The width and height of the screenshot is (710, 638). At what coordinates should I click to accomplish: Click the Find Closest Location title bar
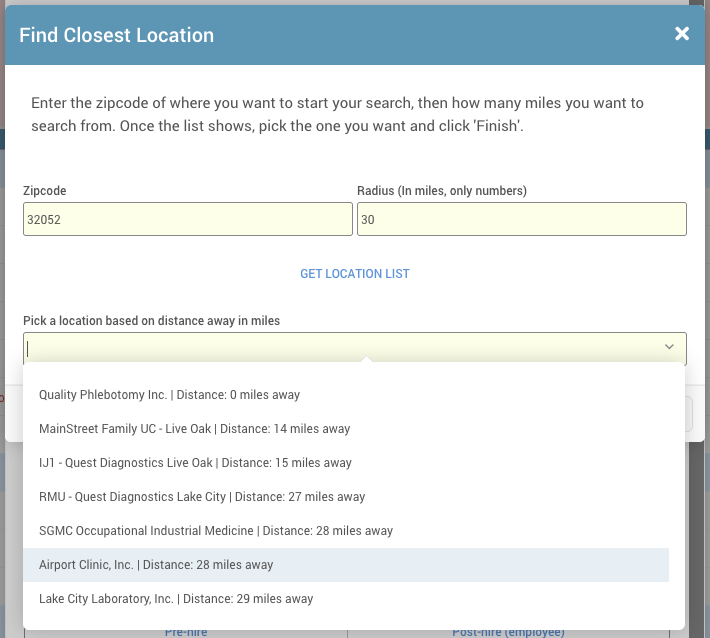tap(355, 35)
